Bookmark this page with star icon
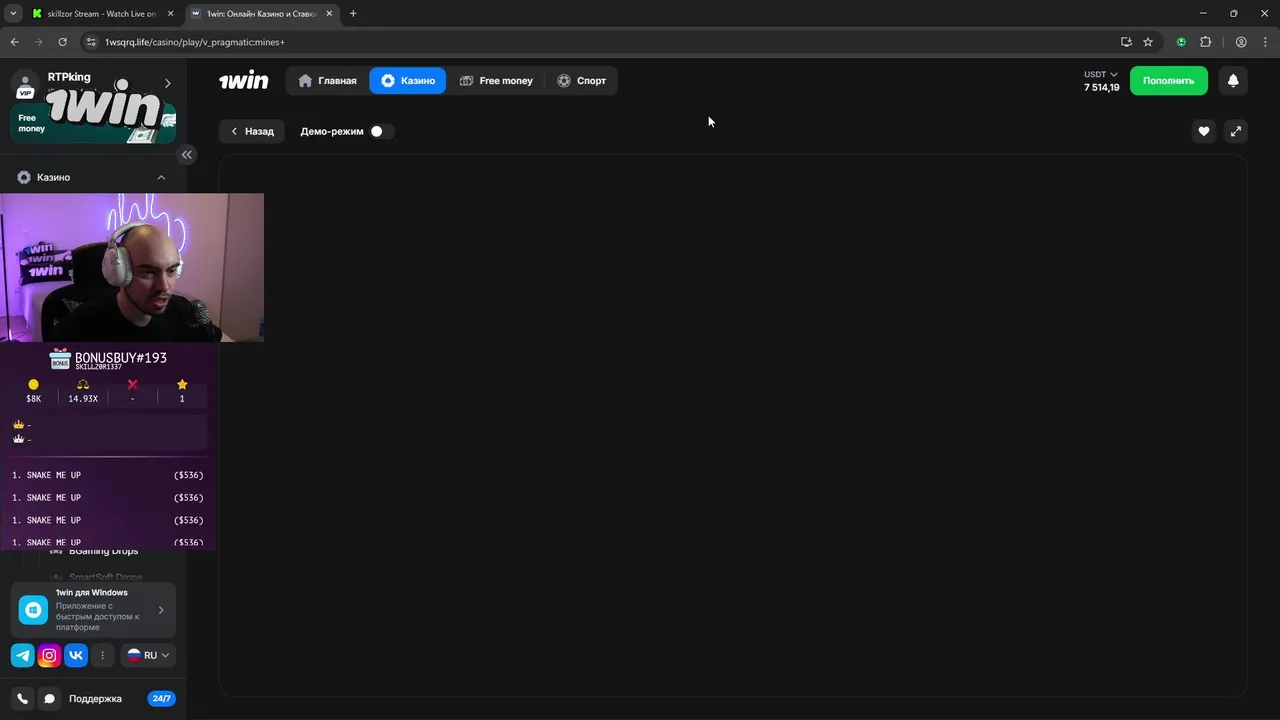The height and width of the screenshot is (720, 1280). click(1148, 42)
